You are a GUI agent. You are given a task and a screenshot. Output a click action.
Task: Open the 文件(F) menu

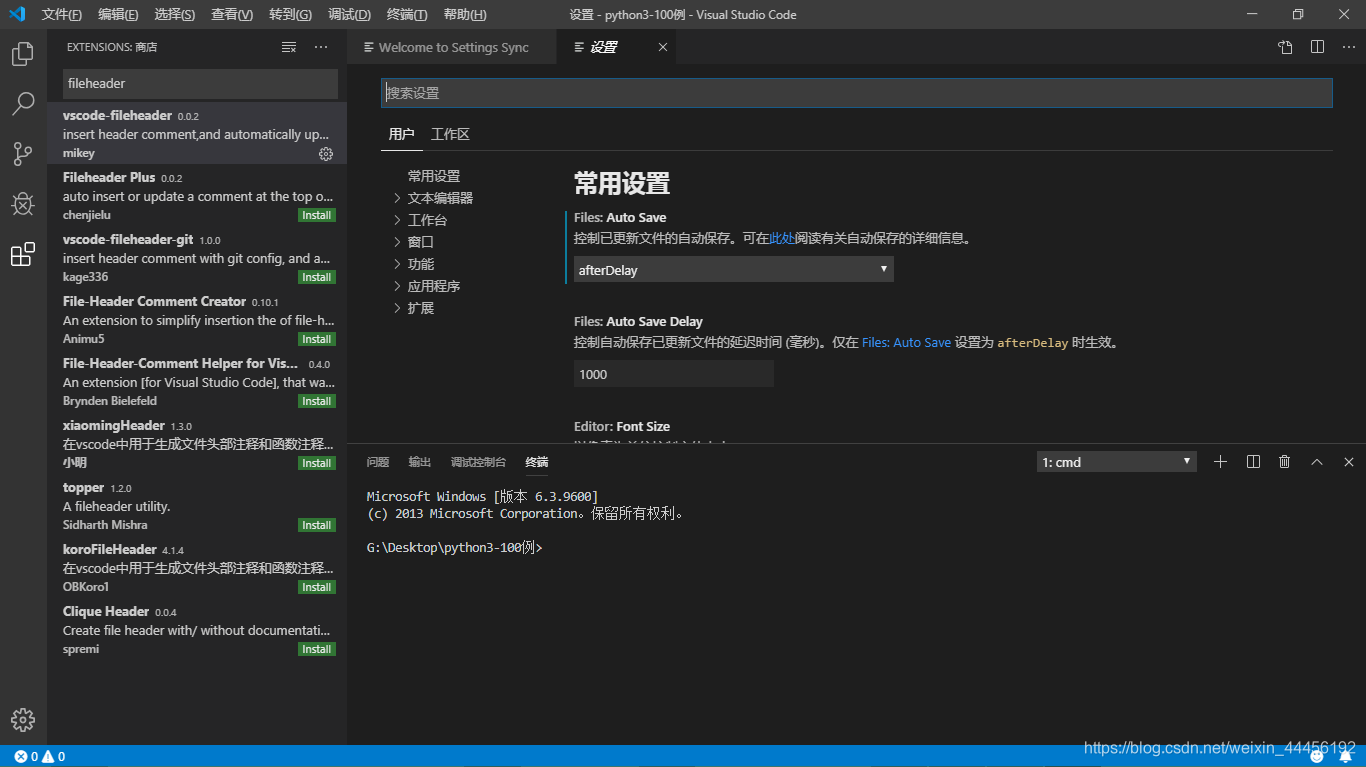[x=62, y=14]
